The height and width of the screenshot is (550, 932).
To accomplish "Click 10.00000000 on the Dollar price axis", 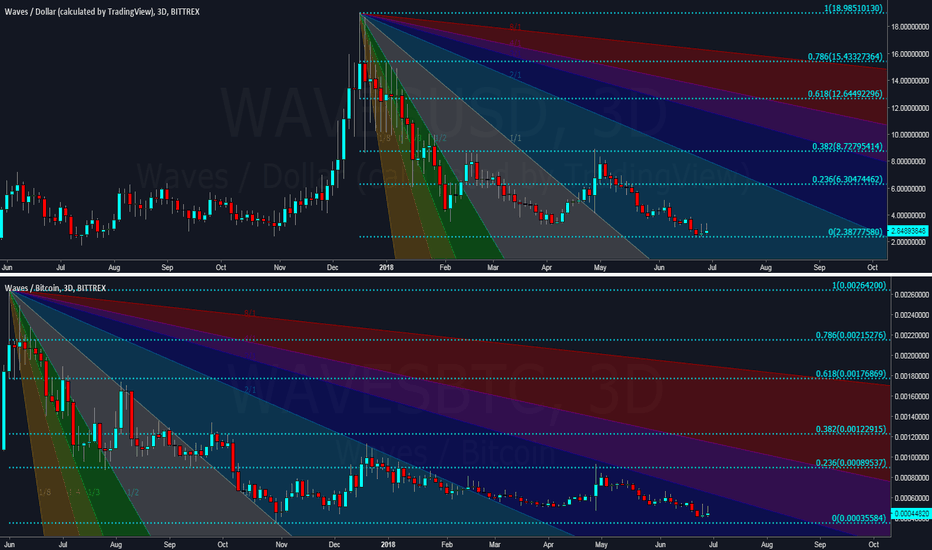I will click(x=909, y=134).
